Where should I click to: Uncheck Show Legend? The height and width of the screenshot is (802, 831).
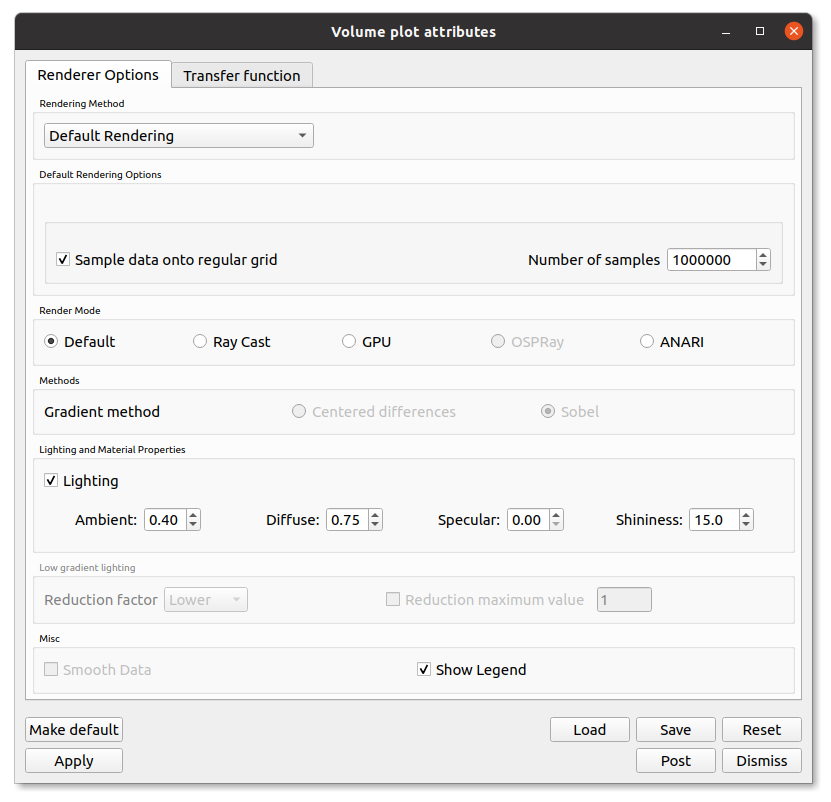(x=424, y=669)
